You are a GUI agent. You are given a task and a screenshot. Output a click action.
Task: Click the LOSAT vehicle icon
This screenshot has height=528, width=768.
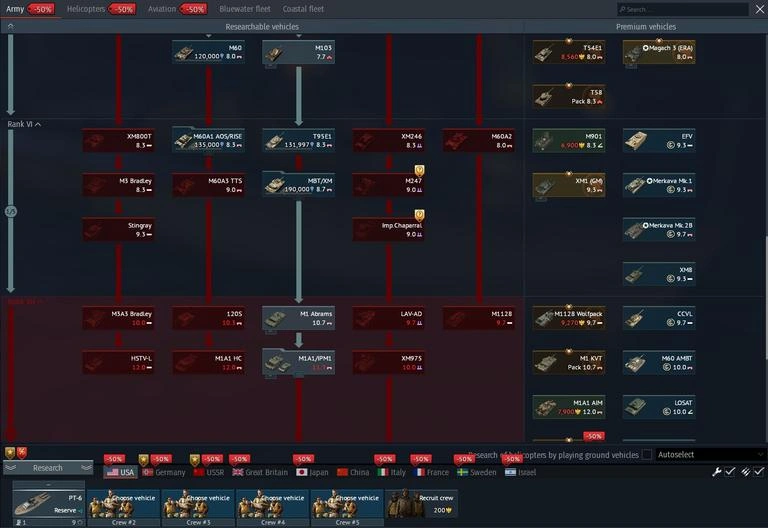pyautogui.click(x=659, y=407)
